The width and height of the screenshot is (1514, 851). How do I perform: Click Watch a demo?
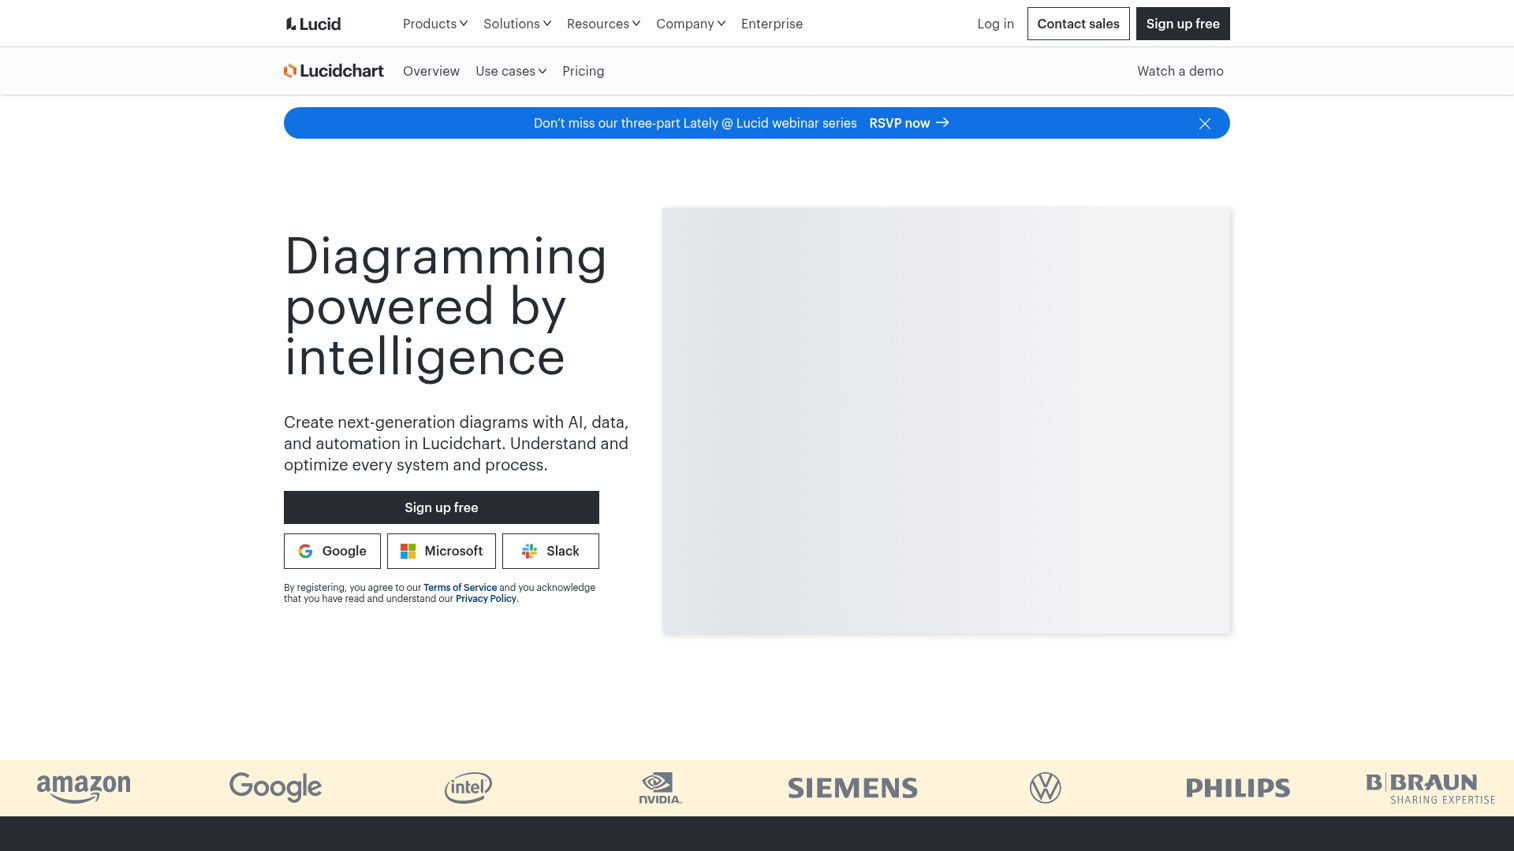click(x=1180, y=71)
